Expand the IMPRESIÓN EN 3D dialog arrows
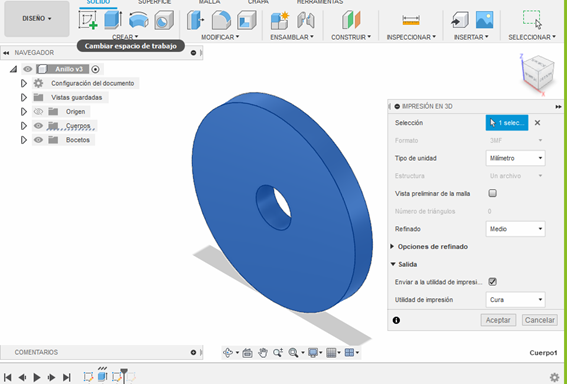Viewport: 567px width, 384px height. (558, 107)
